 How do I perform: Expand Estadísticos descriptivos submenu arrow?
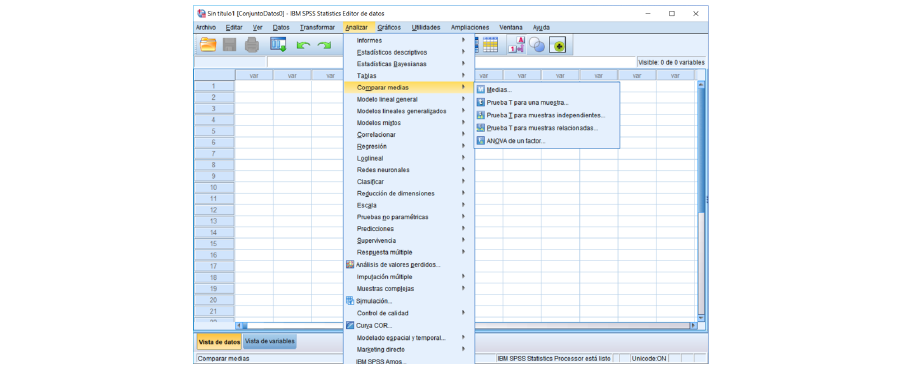[x=463, y=52]
